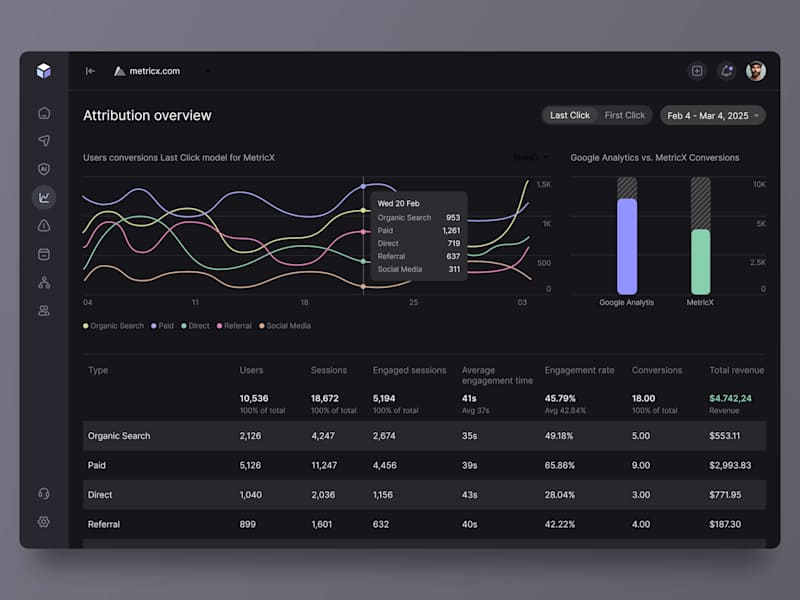Open the notifications bell icon
This screenshot has width=800, height=600.
pos(727,71)
